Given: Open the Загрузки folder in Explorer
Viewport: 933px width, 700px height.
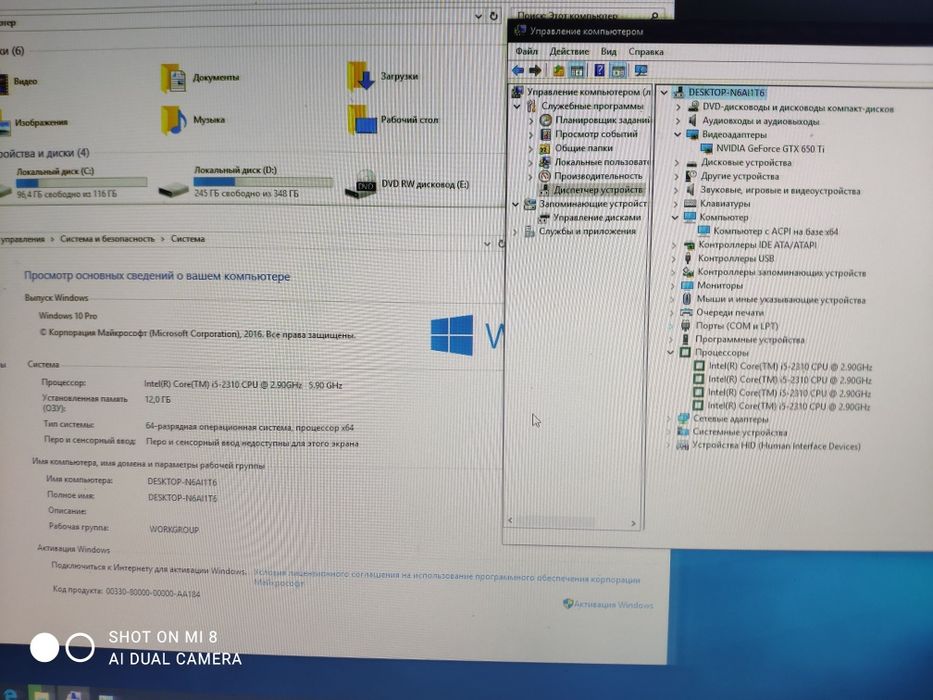Looking at the screenshot, I should tap(383, 77).
